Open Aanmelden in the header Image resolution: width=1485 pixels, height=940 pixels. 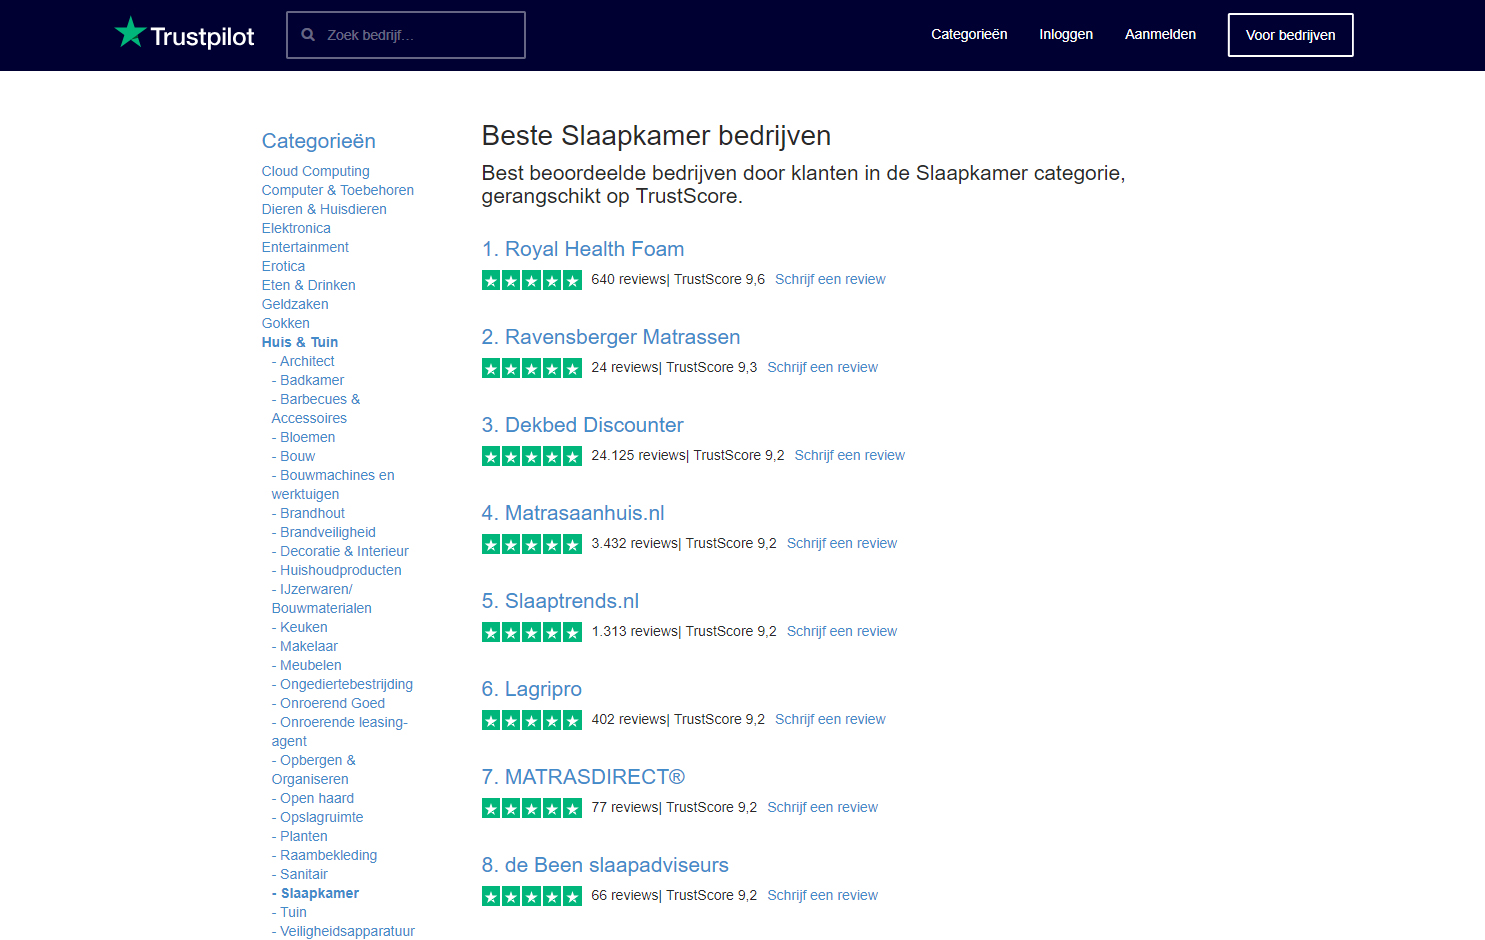[x=1160, y=34]
